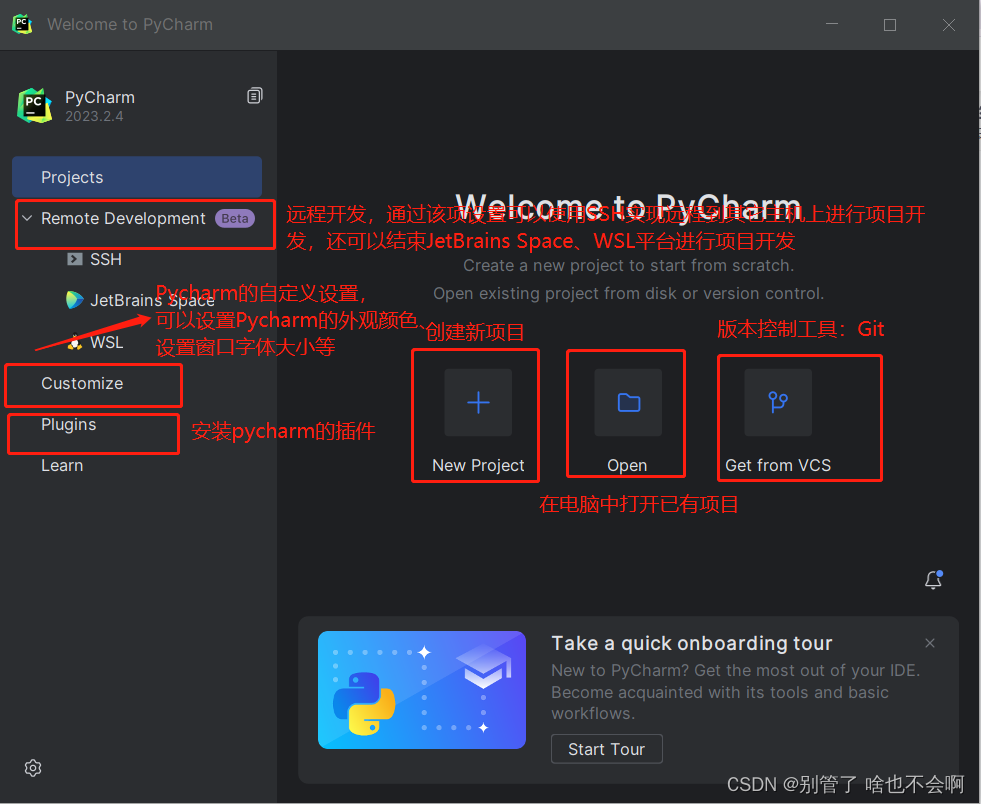
Task: Open the WSL remote option
Action: (106, 342)
